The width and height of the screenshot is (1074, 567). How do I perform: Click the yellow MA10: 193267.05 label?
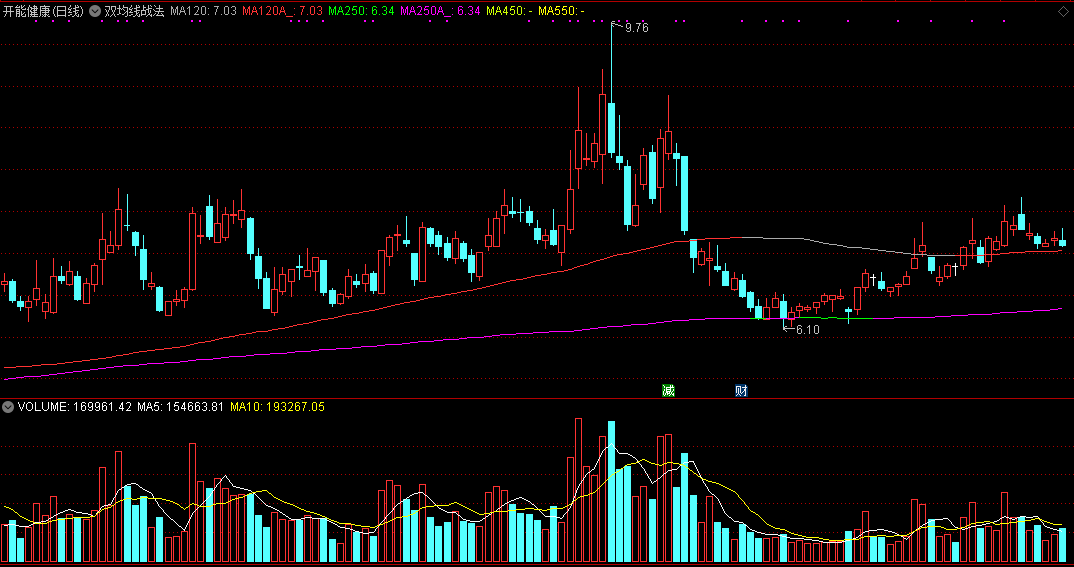pos(277,407)
